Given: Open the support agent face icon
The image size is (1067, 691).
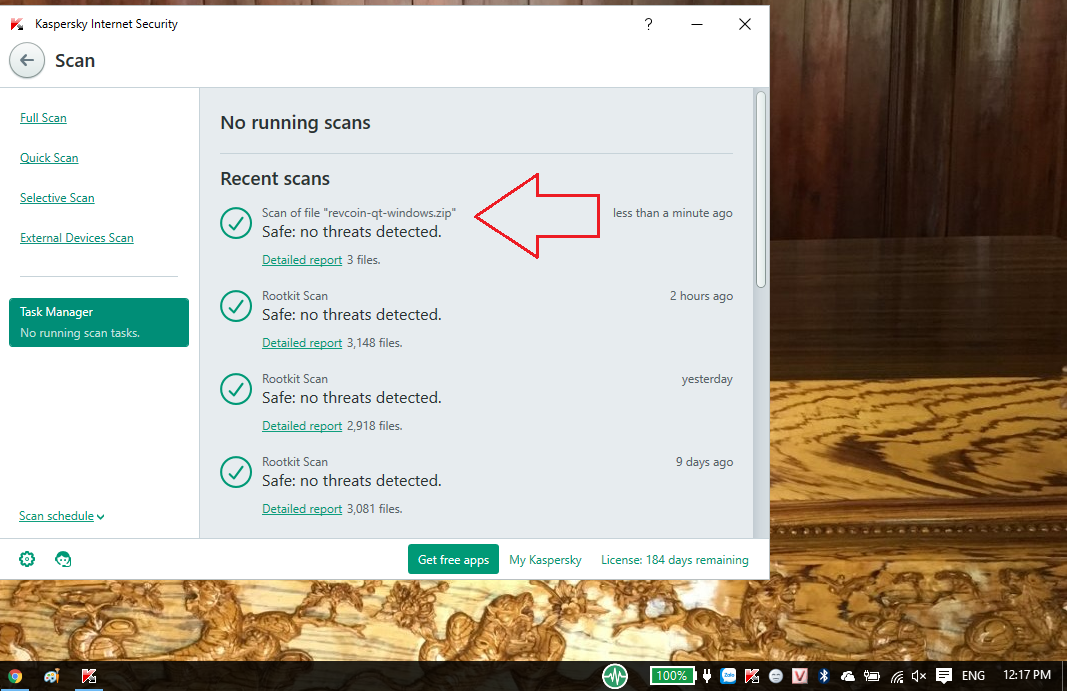Looking at the screenshot, I should 63,560.
